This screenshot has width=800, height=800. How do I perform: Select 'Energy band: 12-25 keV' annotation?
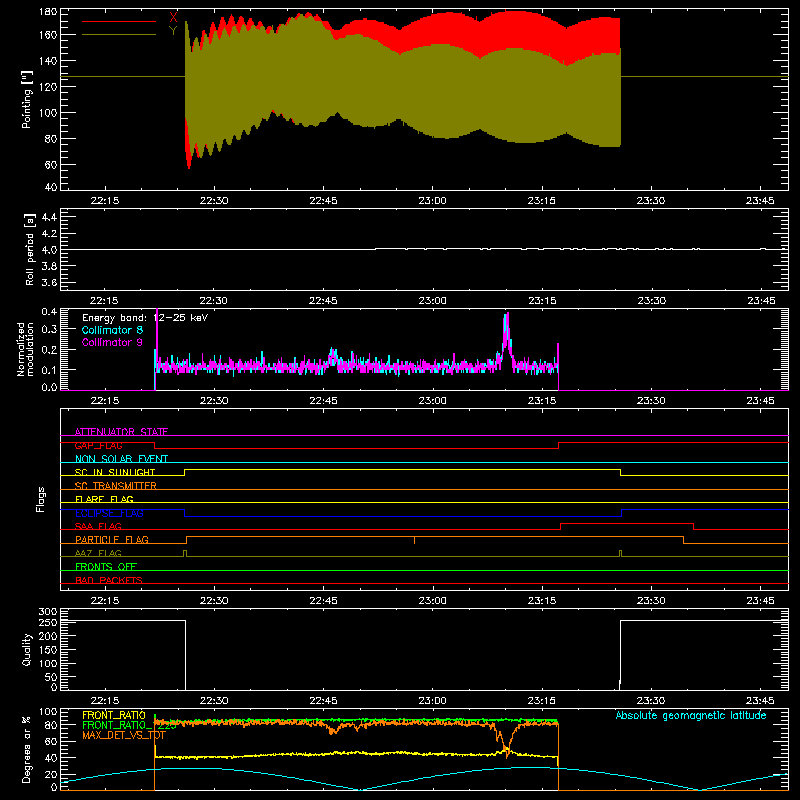coord(145,318)
